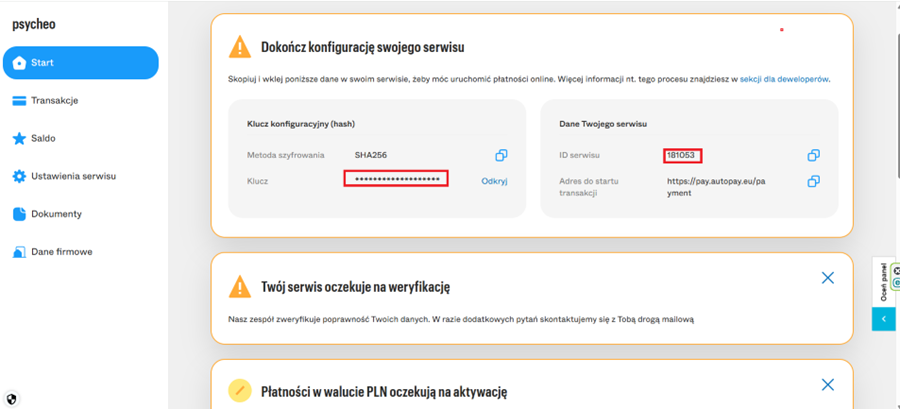Follow the sekcji dla deweloperów link
900x409 pixels.
pos(784,79)
